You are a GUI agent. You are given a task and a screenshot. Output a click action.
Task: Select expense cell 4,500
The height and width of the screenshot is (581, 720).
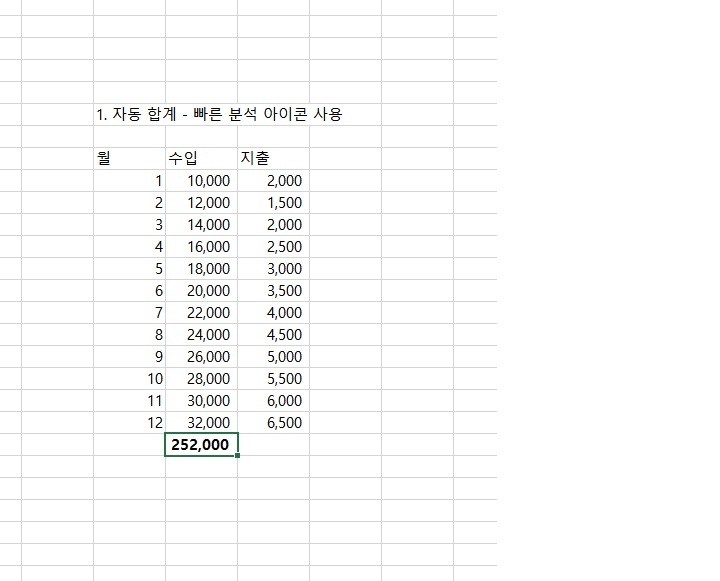pos(273,335)
